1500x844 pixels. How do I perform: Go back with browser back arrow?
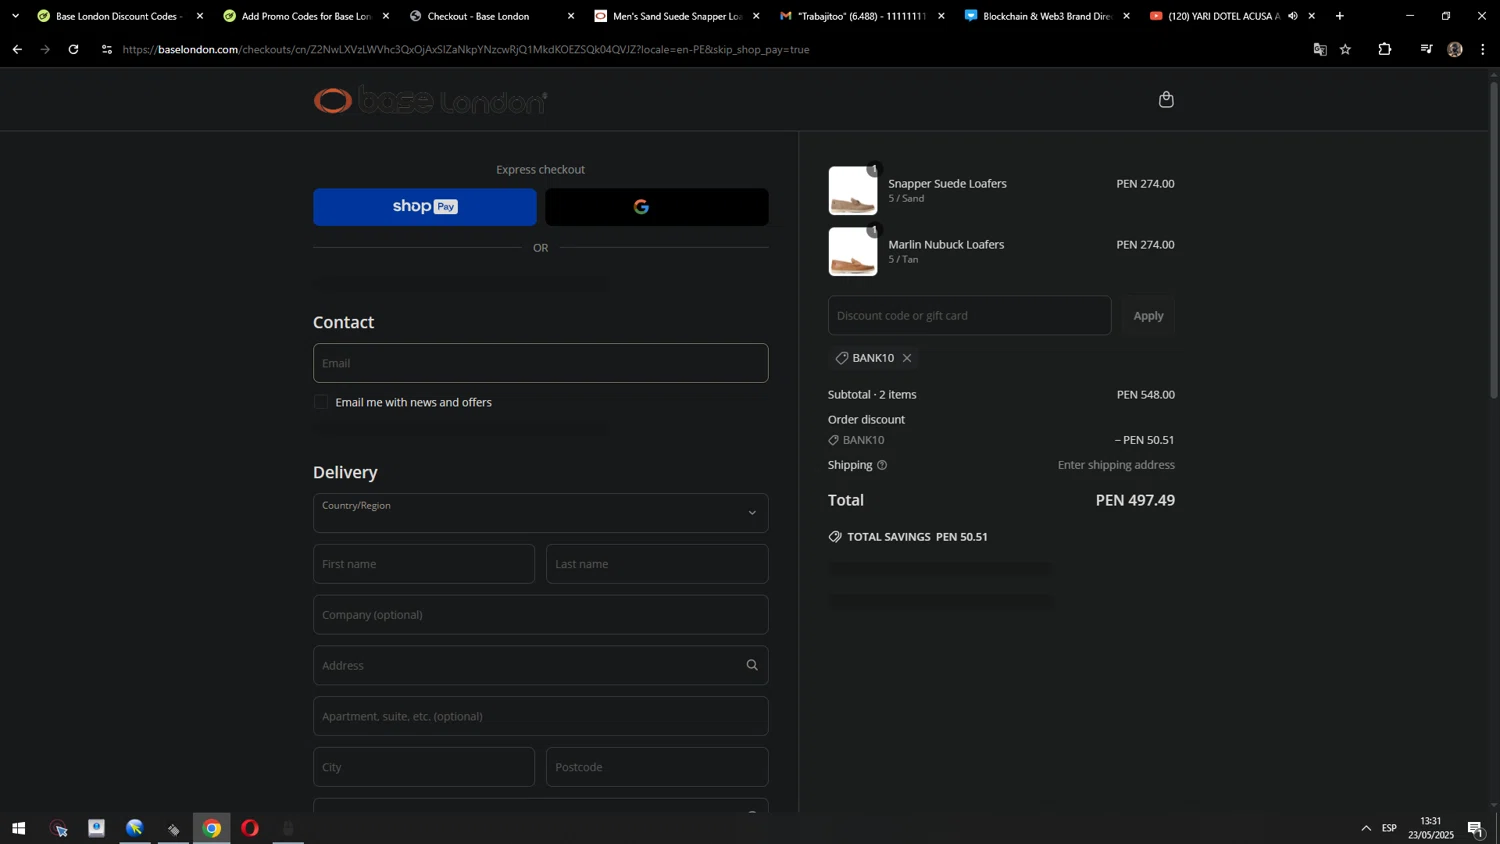17,49
